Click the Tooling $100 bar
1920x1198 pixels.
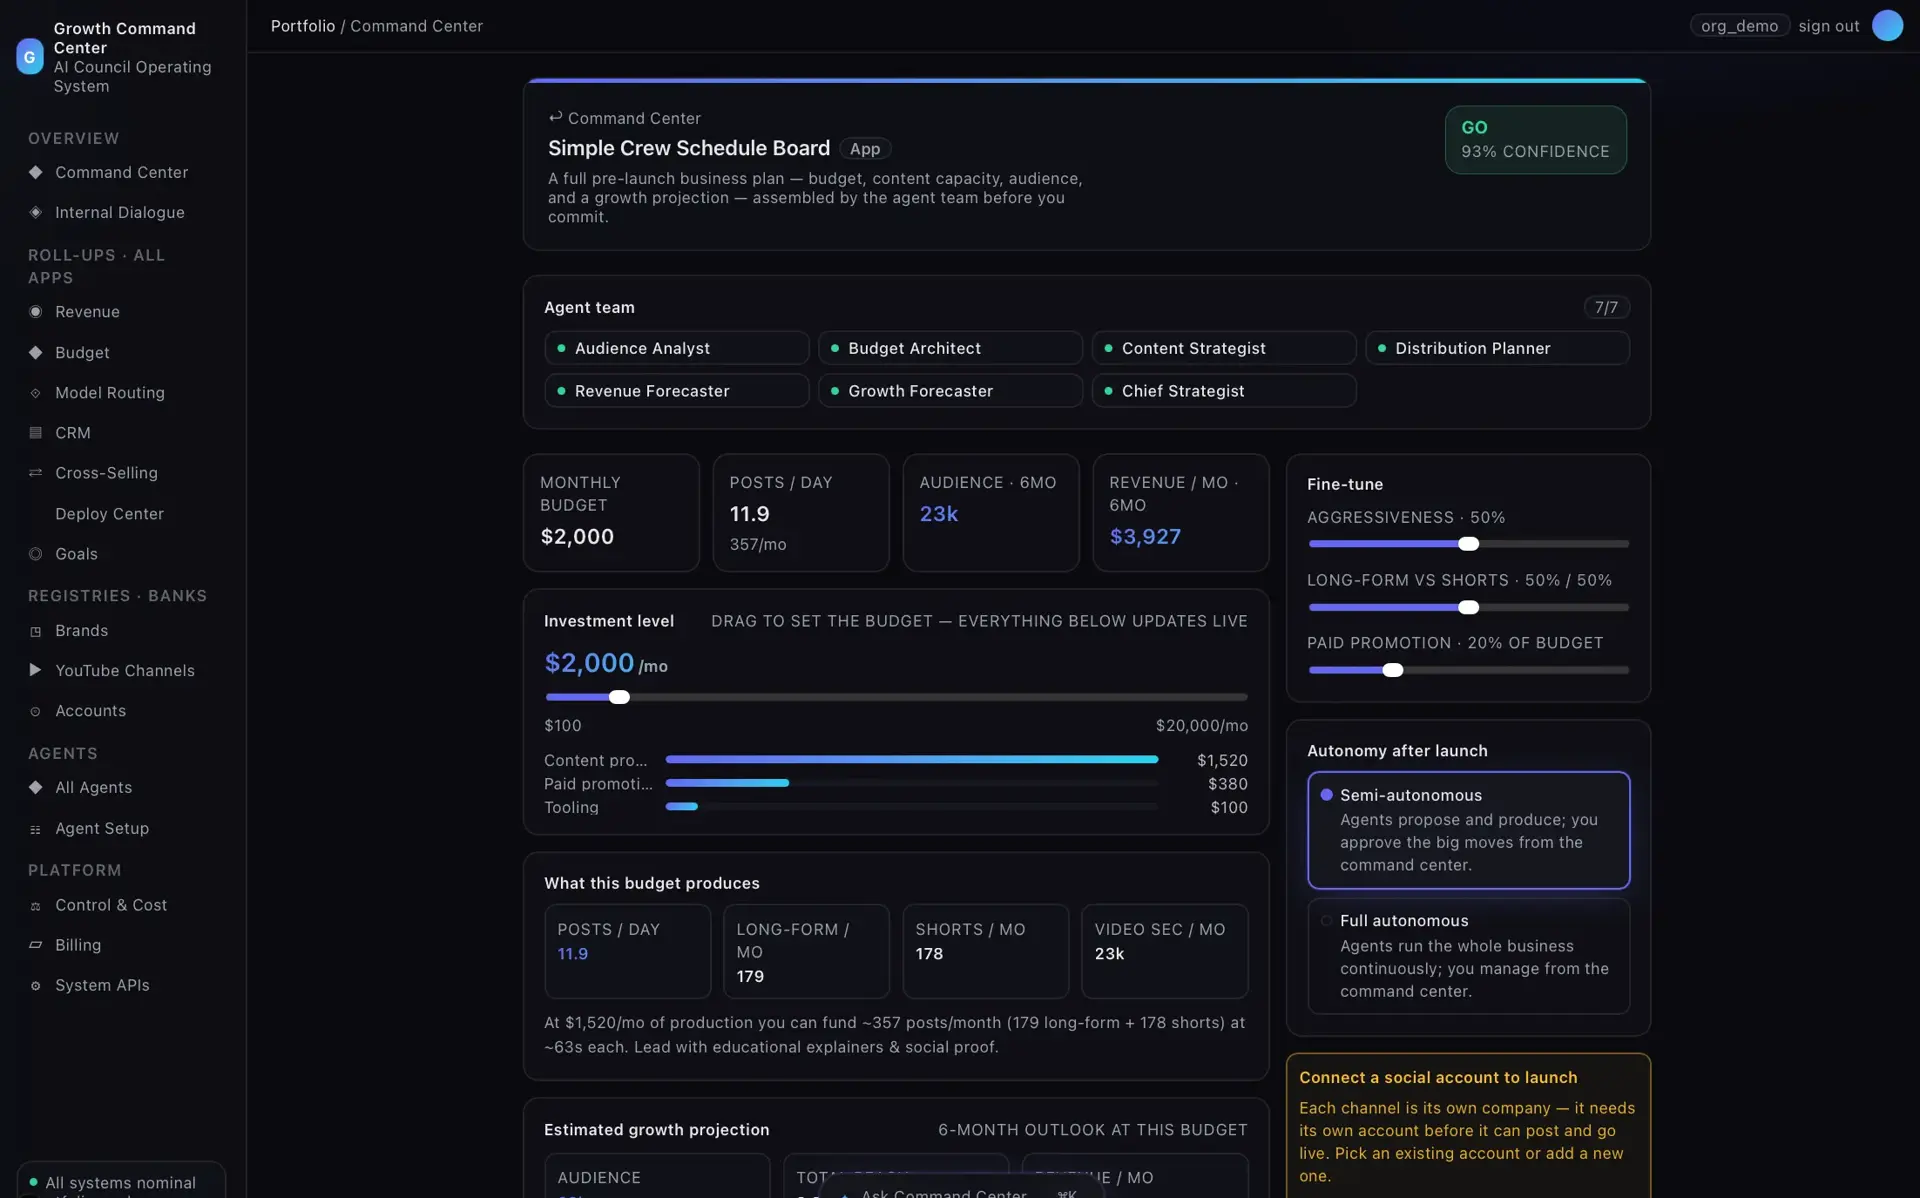pyautogui.click(x=912, y=807)
